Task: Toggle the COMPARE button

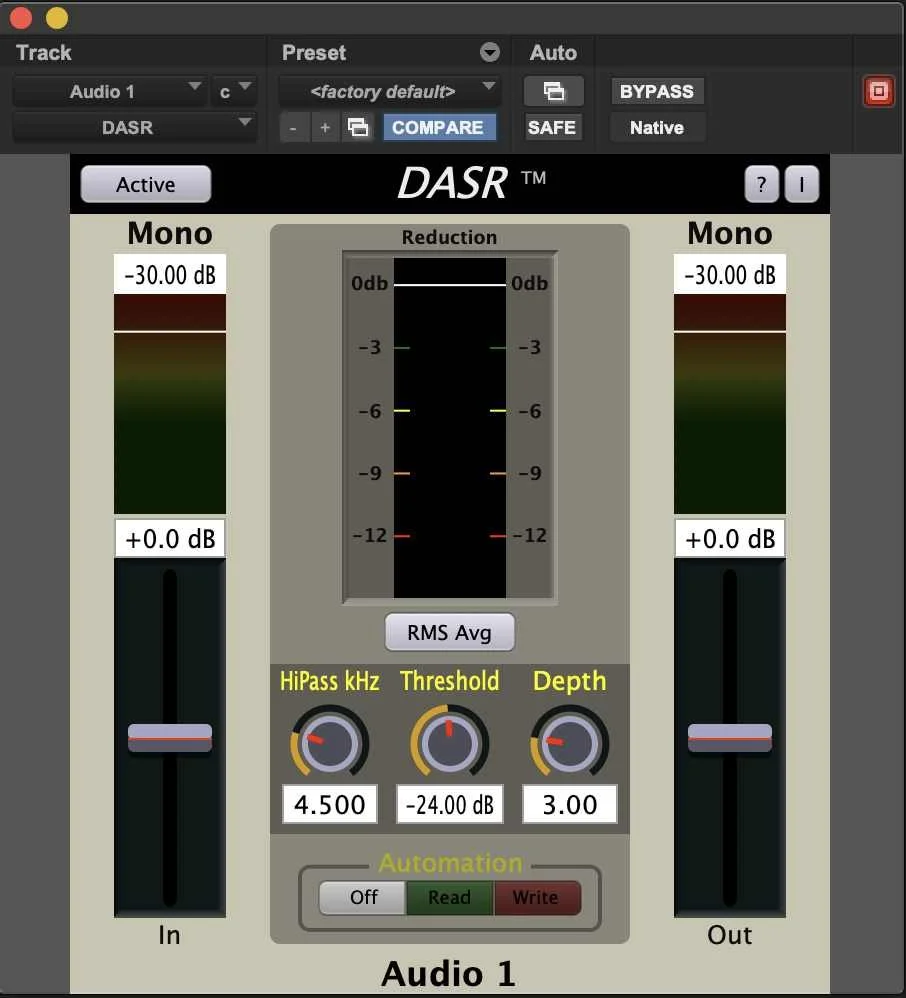Action: click(x=438, y=127)
